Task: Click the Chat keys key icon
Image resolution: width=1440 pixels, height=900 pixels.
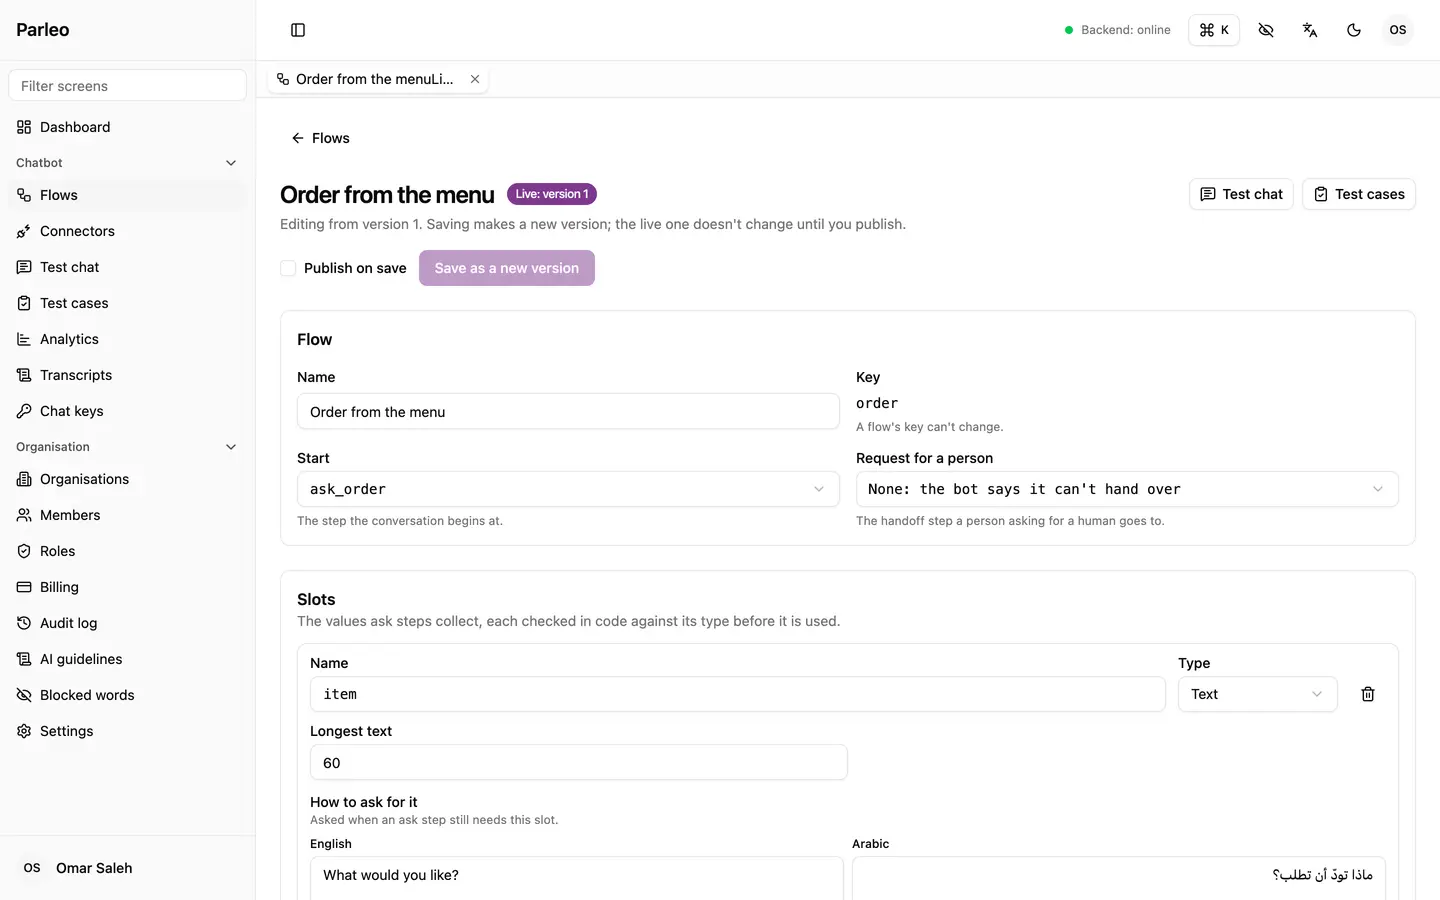Action: point(24,411)
